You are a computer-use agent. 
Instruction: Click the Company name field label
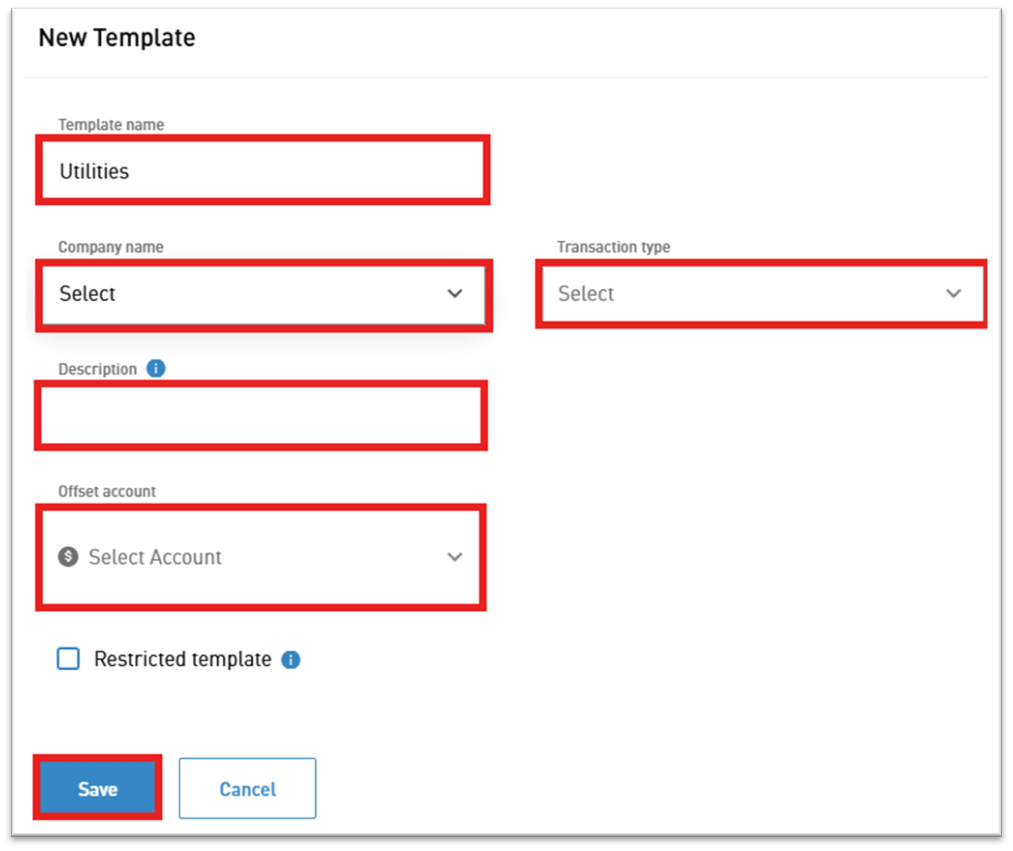tap(111, 247)
